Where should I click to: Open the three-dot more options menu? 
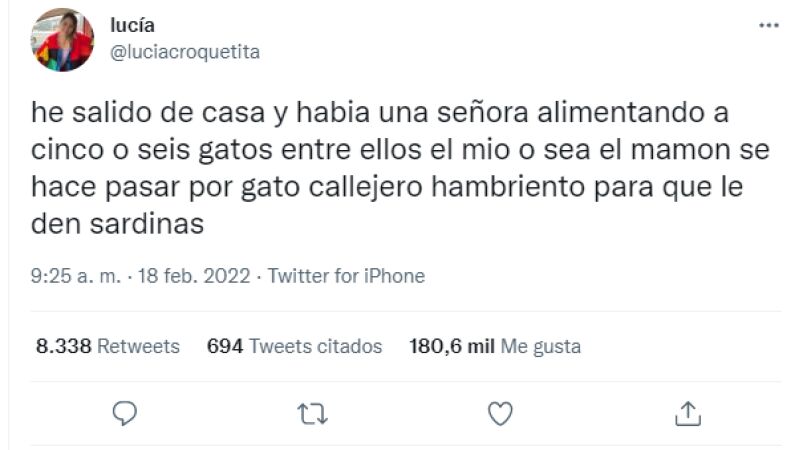tap(768, 25)
